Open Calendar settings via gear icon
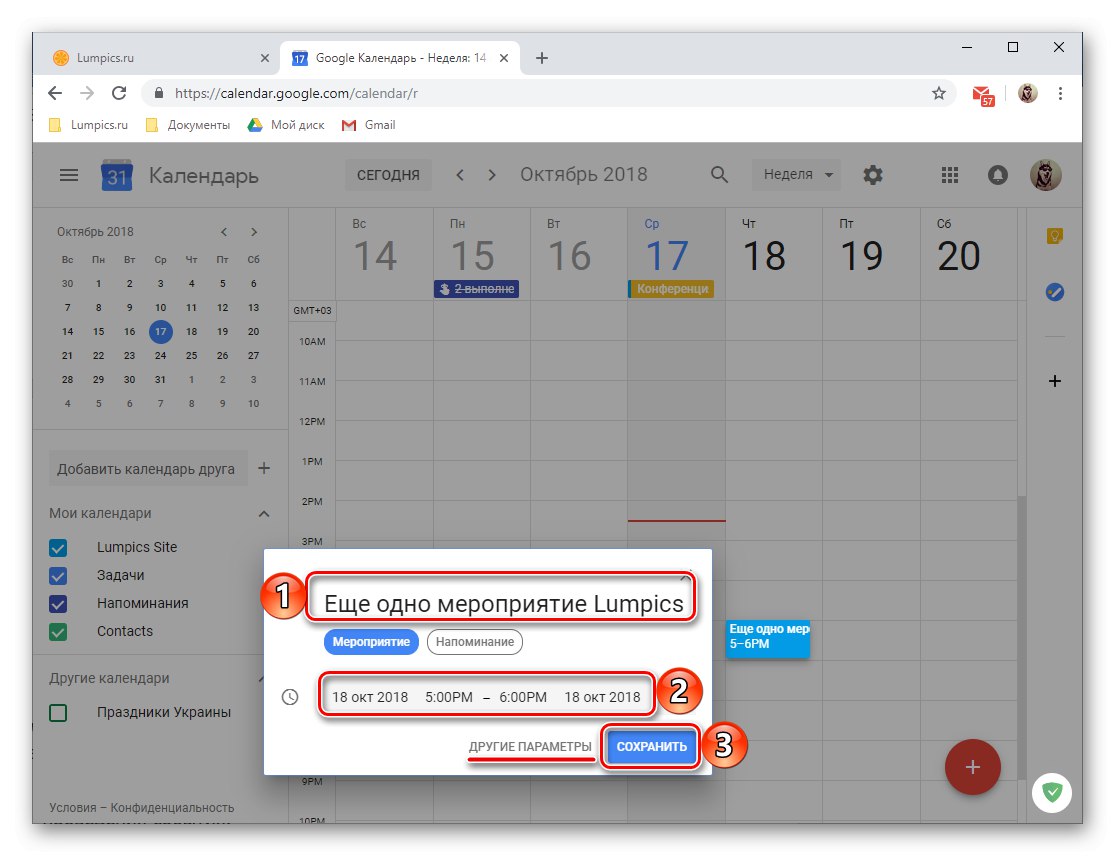This screenshot has height=856, width=1115. point(872,175)
